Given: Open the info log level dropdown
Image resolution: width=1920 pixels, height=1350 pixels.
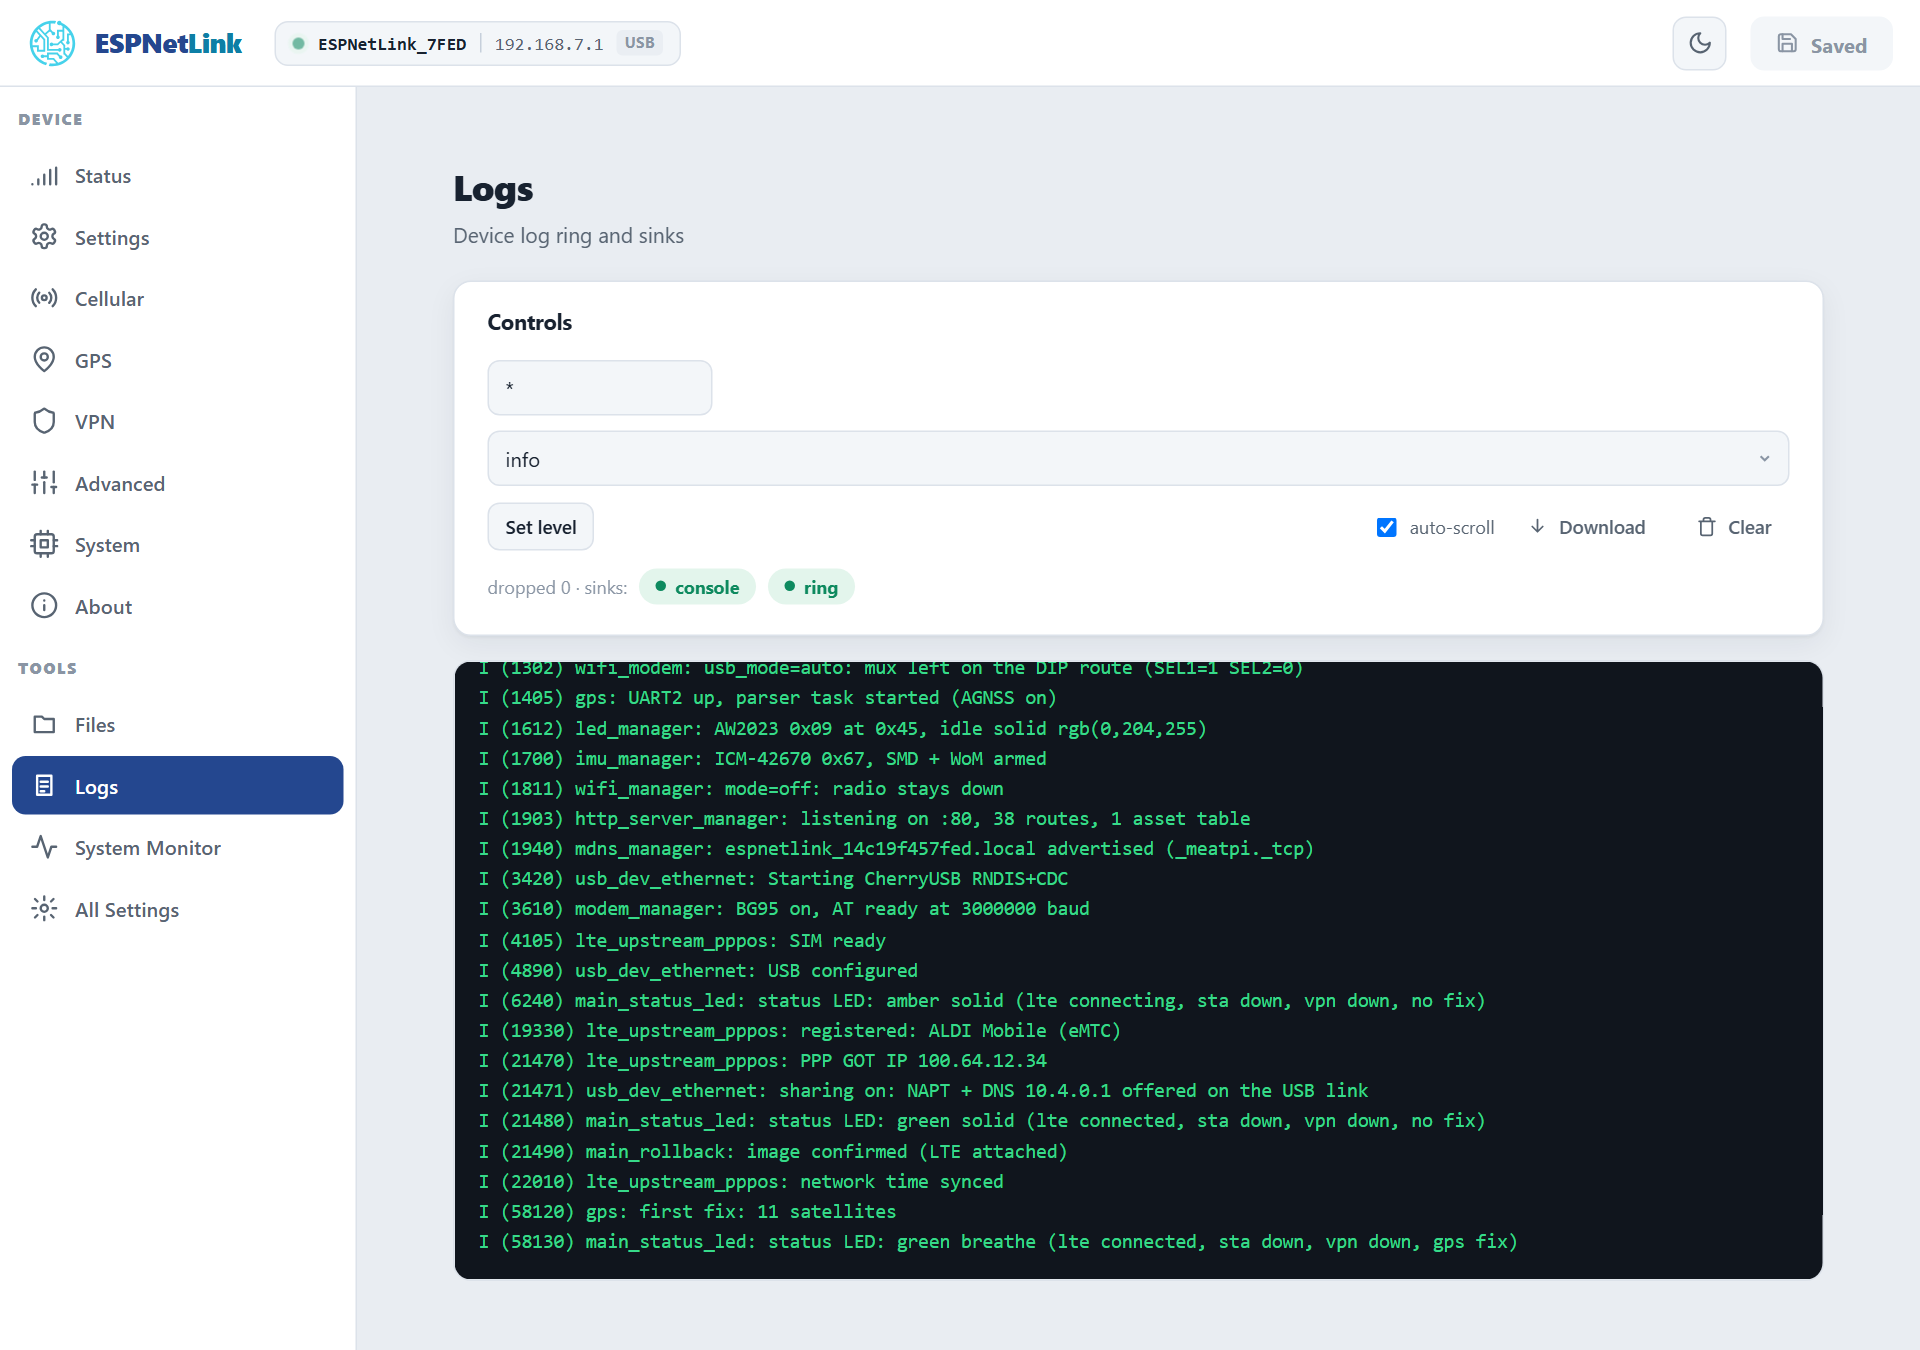Looking at the screenshot, I should (x=1138, y=459).
